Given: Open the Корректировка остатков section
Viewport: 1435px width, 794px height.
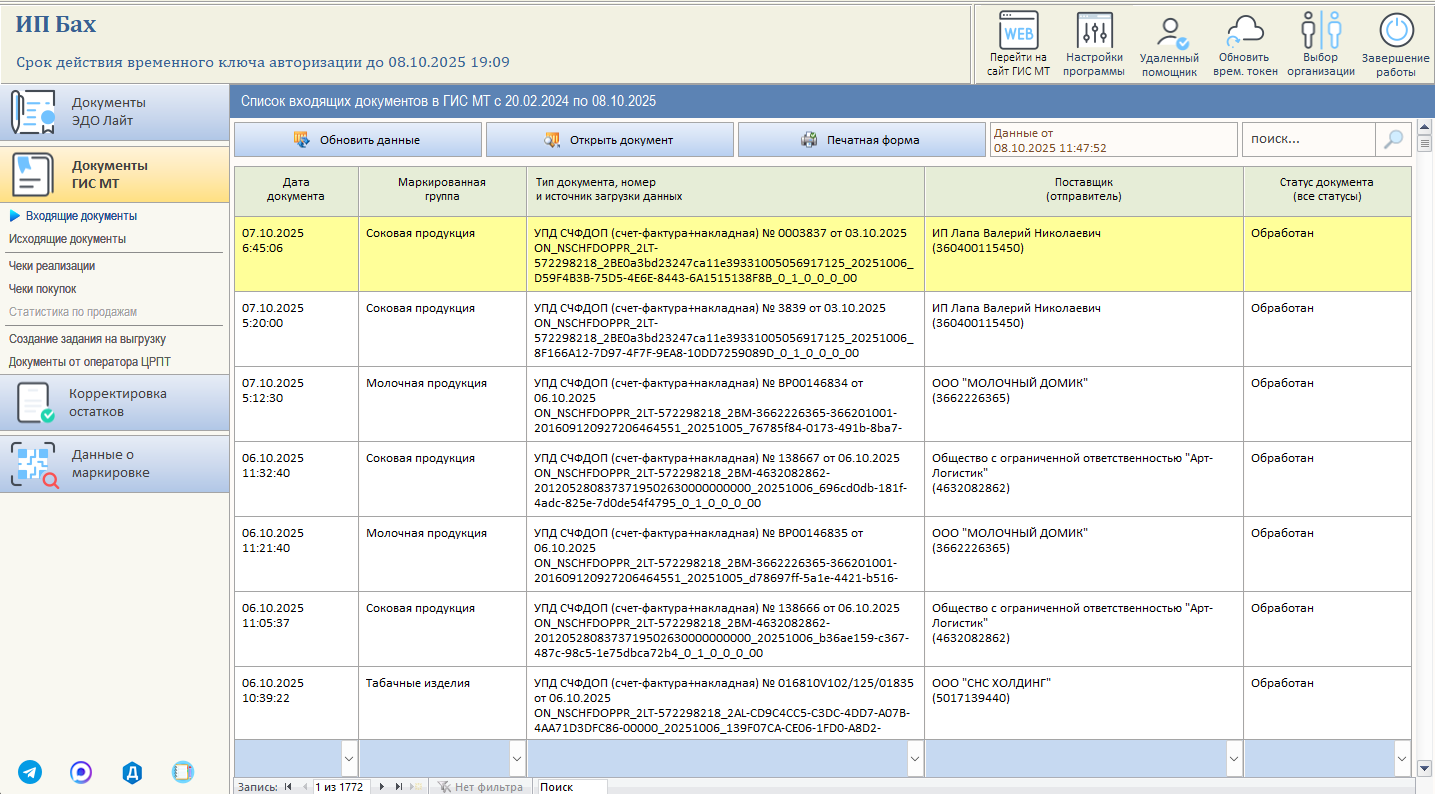Looking at the screenshot, I should coord(115,403).
